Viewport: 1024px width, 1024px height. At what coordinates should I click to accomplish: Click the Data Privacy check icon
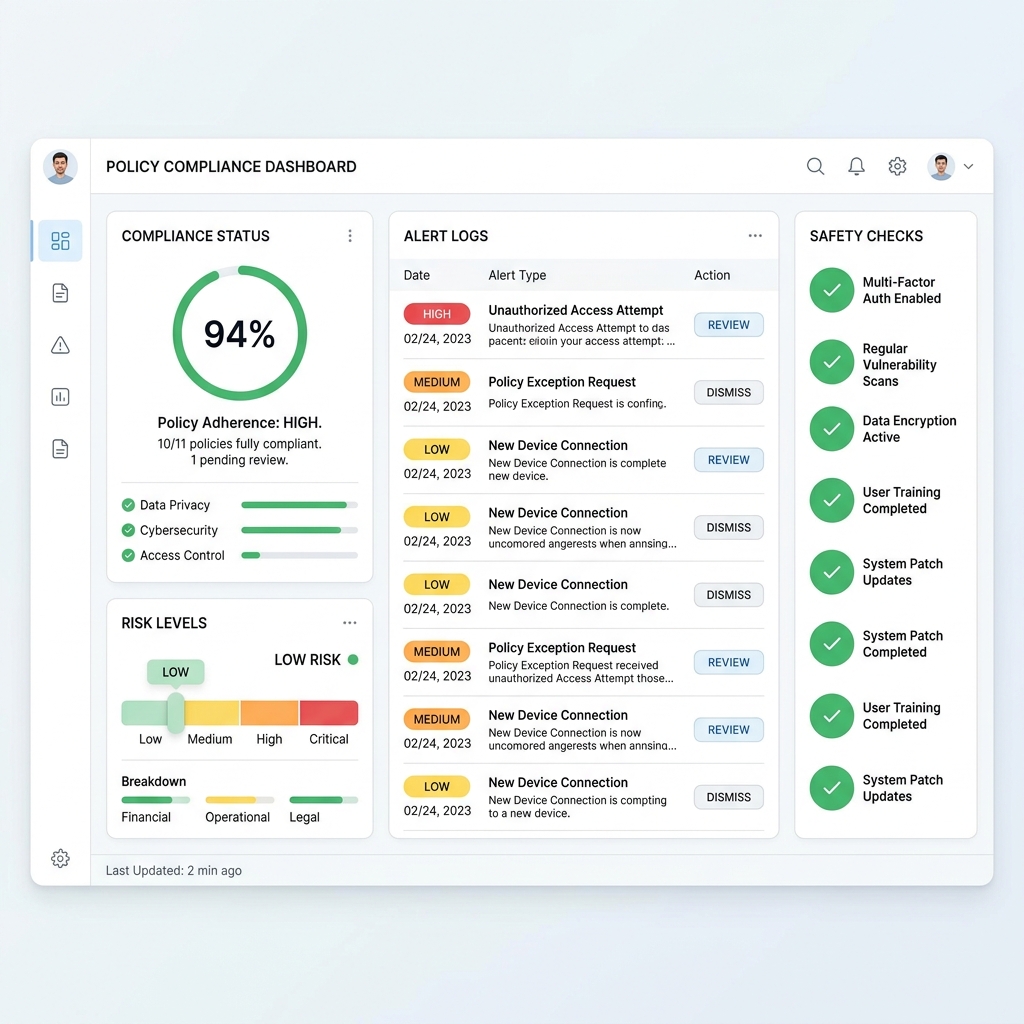pyautogui.click(x=128, y=505)
